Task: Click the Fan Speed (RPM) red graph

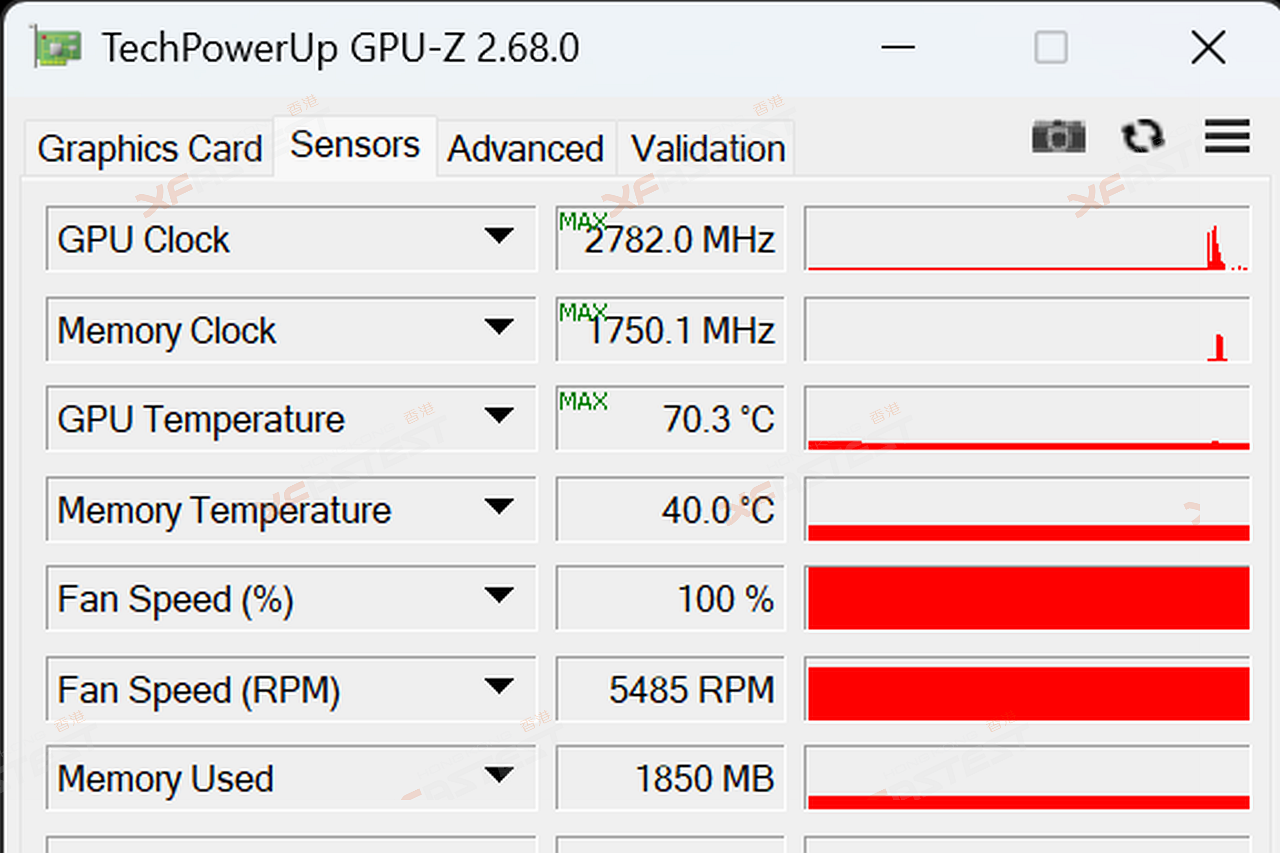Action: click(1027, 692)
